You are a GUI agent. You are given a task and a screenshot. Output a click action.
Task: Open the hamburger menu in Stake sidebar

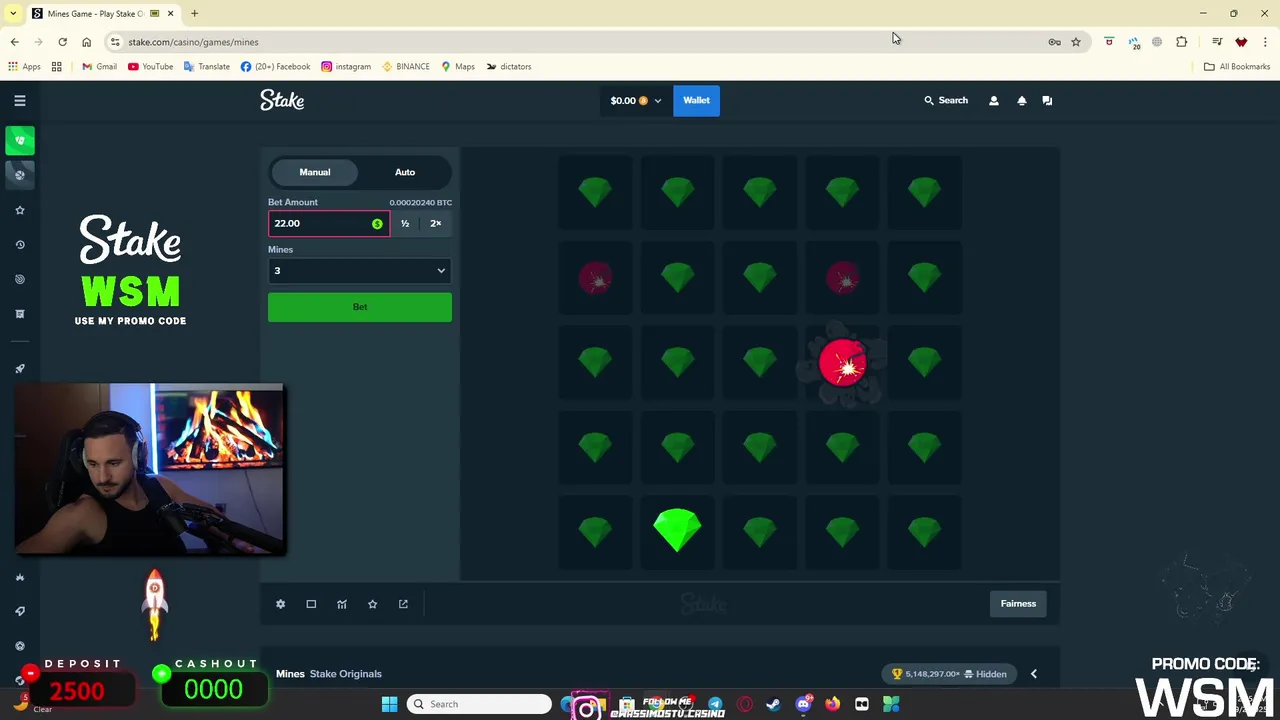19,100
